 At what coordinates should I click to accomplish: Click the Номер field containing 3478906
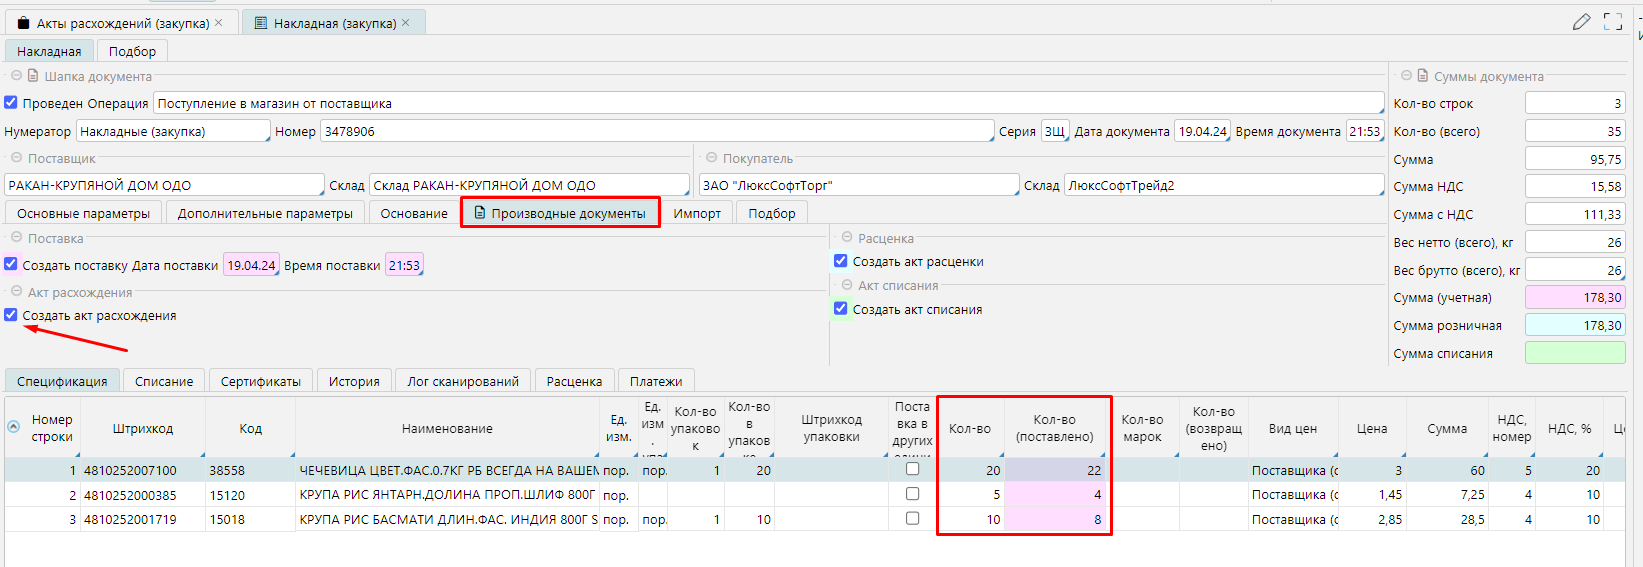click(656, 131)
